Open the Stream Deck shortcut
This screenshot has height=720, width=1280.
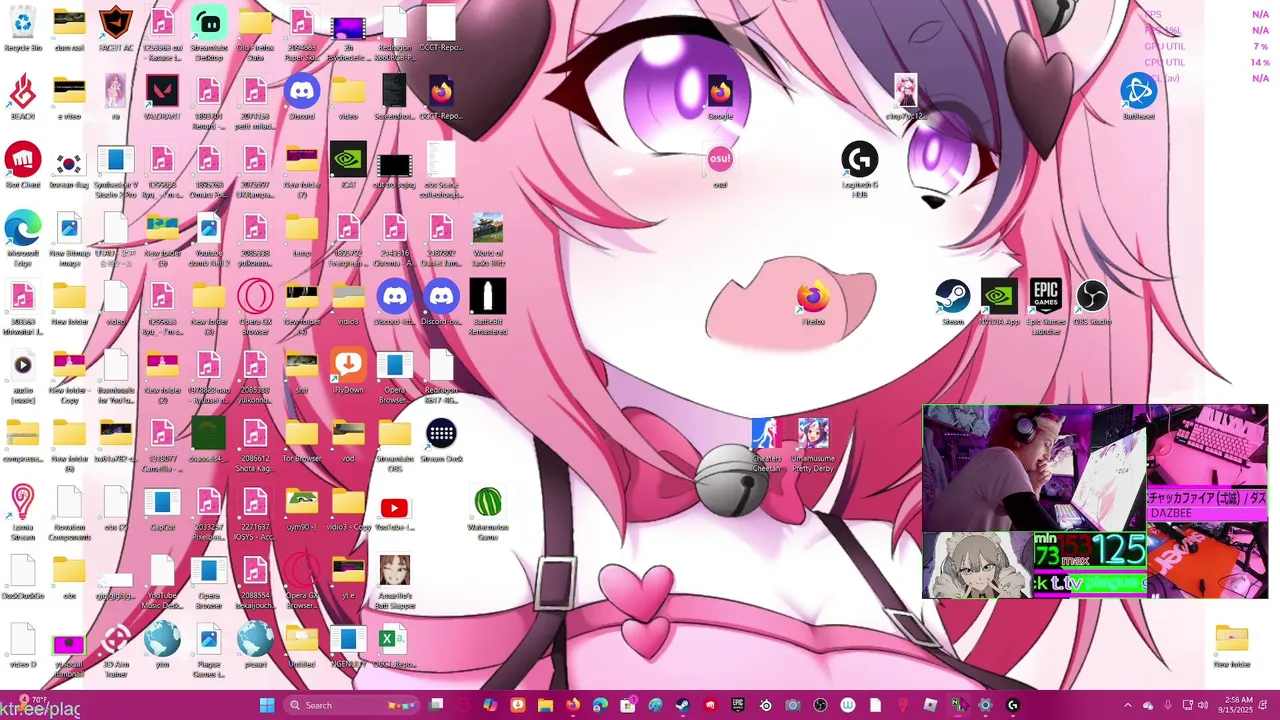click(x=441, y=440)
